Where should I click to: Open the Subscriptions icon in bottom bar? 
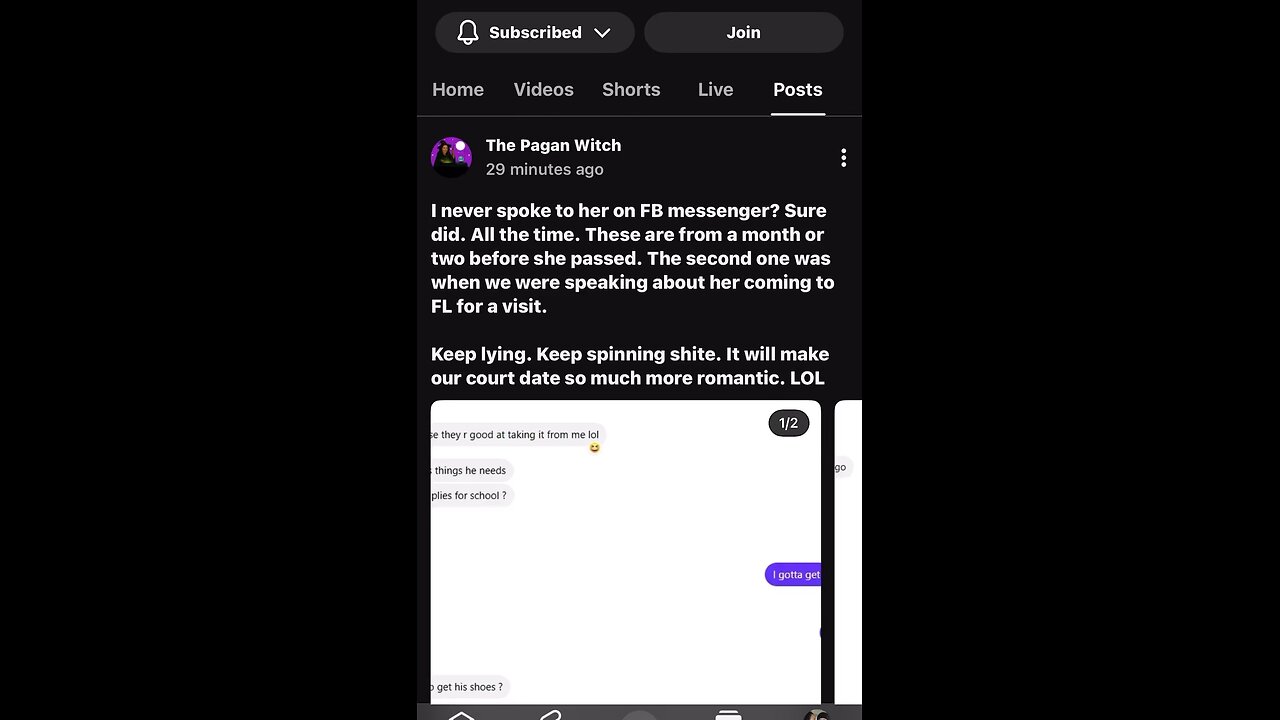[728, 714]
